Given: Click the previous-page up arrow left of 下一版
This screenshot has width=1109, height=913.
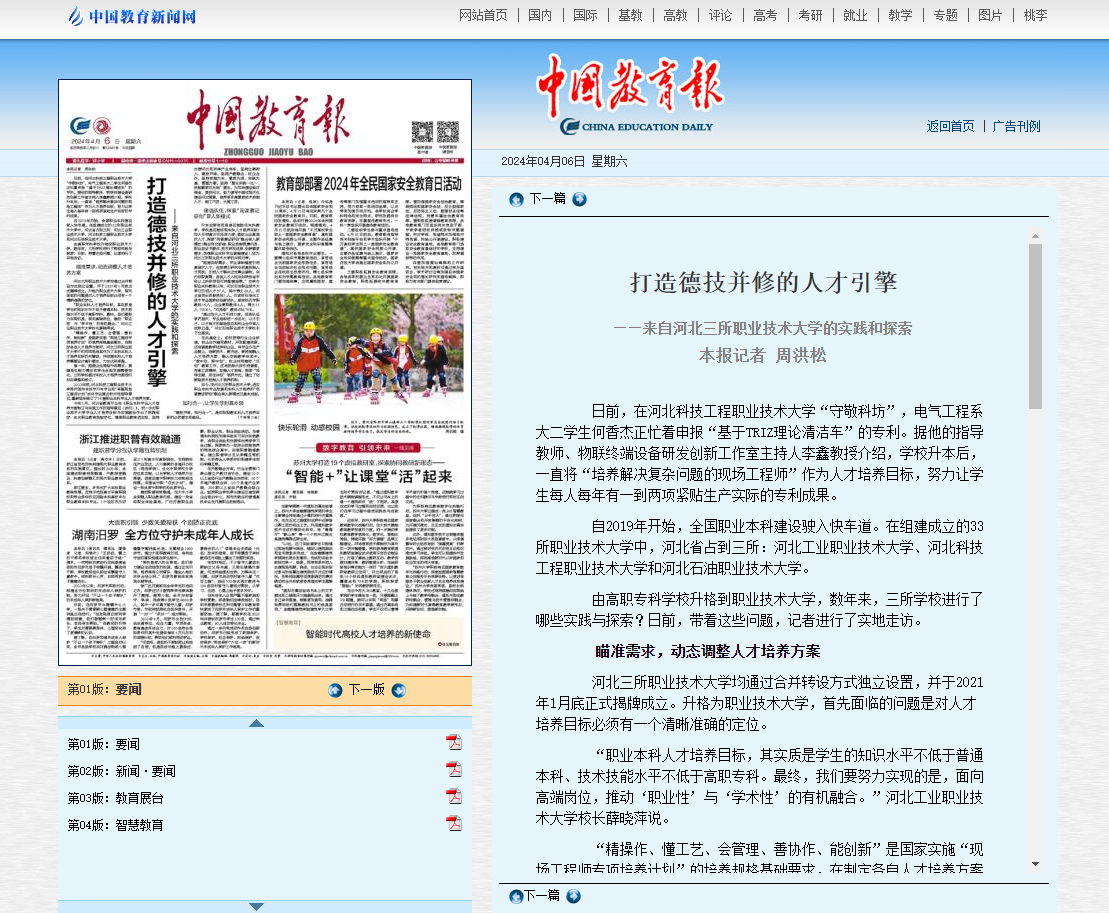Looking at the screenshot, I should (335, 690).
